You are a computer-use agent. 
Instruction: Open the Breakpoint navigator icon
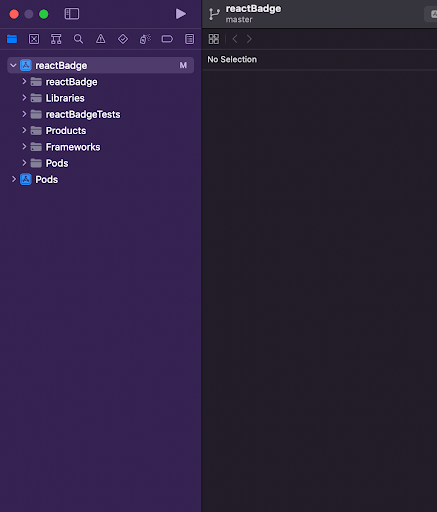click(x=167, y=39)
